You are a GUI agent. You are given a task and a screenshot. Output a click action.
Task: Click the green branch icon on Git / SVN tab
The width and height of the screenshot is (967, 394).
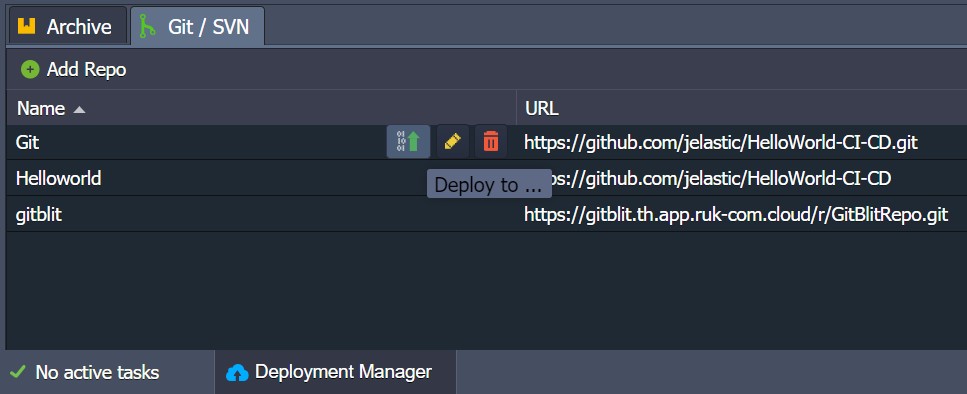click(147, 27)
